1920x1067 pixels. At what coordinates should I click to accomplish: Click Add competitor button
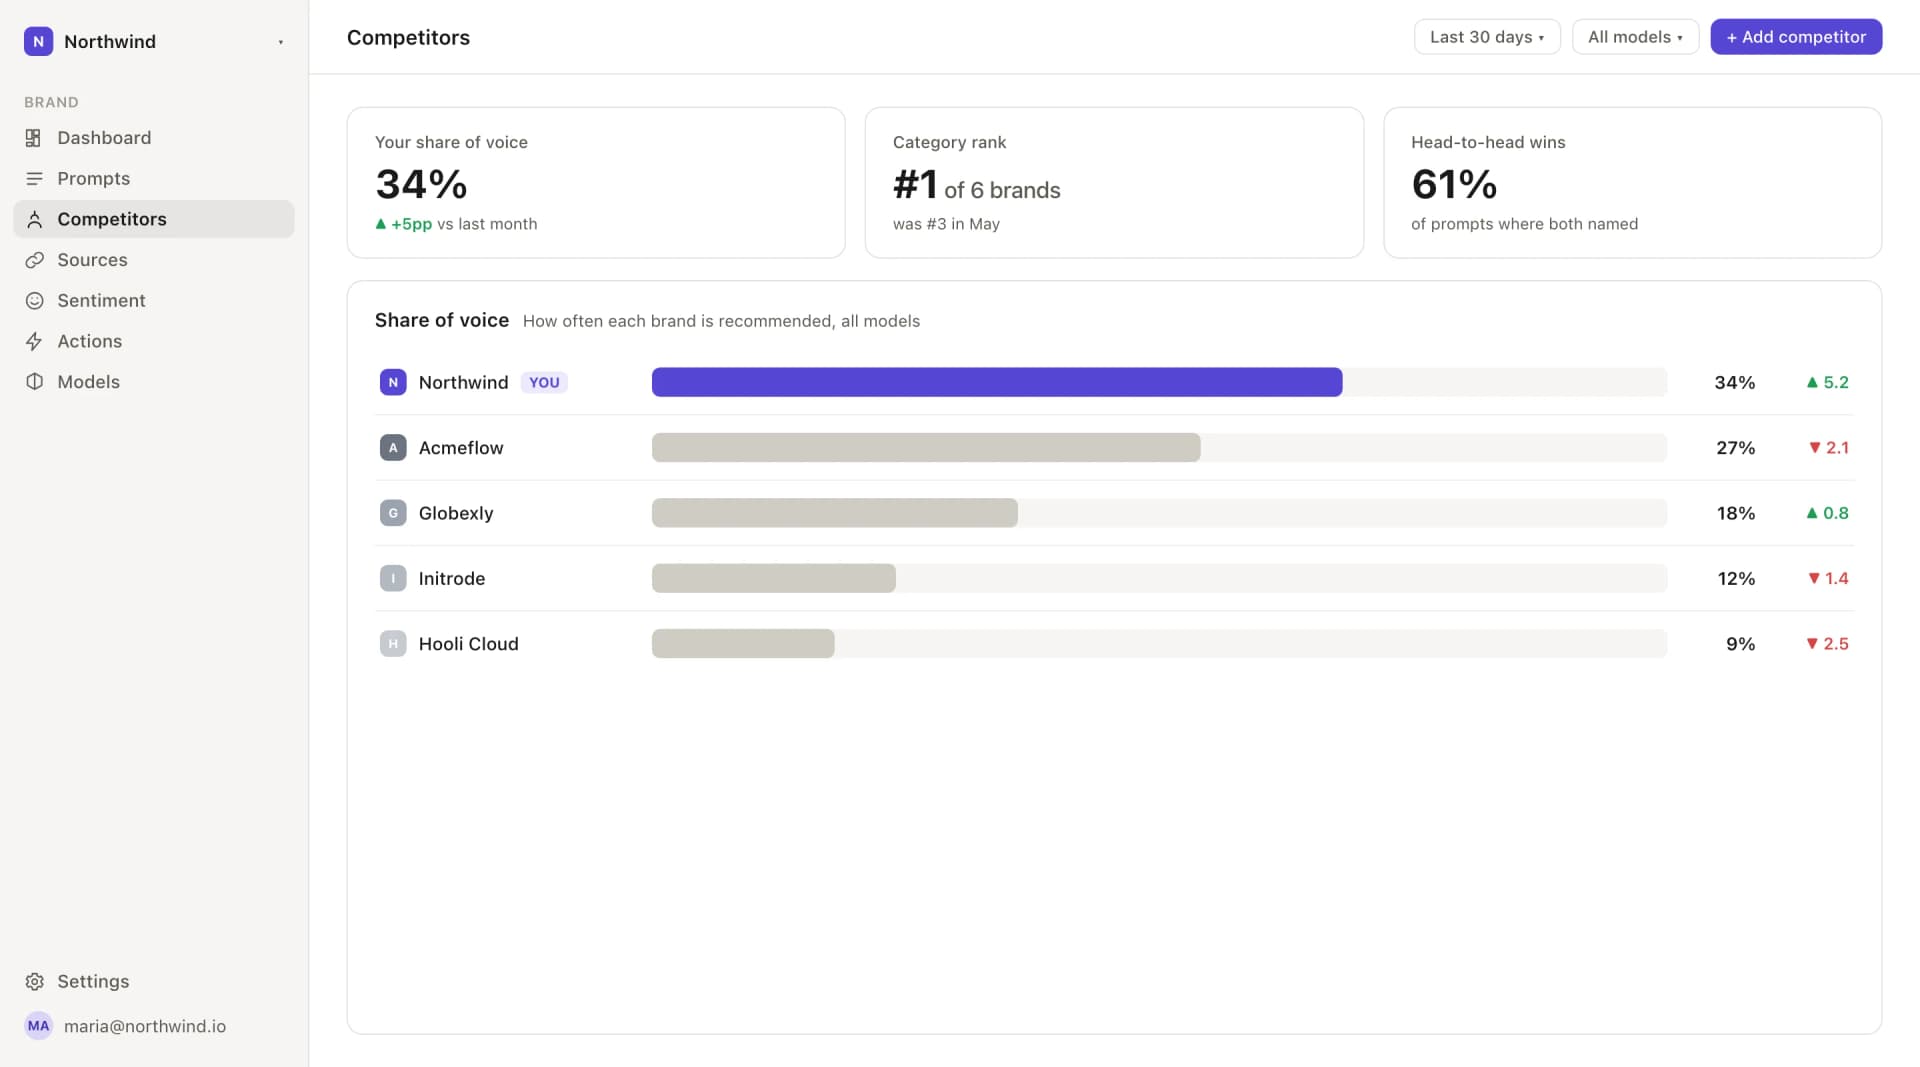coord(1796,37)
